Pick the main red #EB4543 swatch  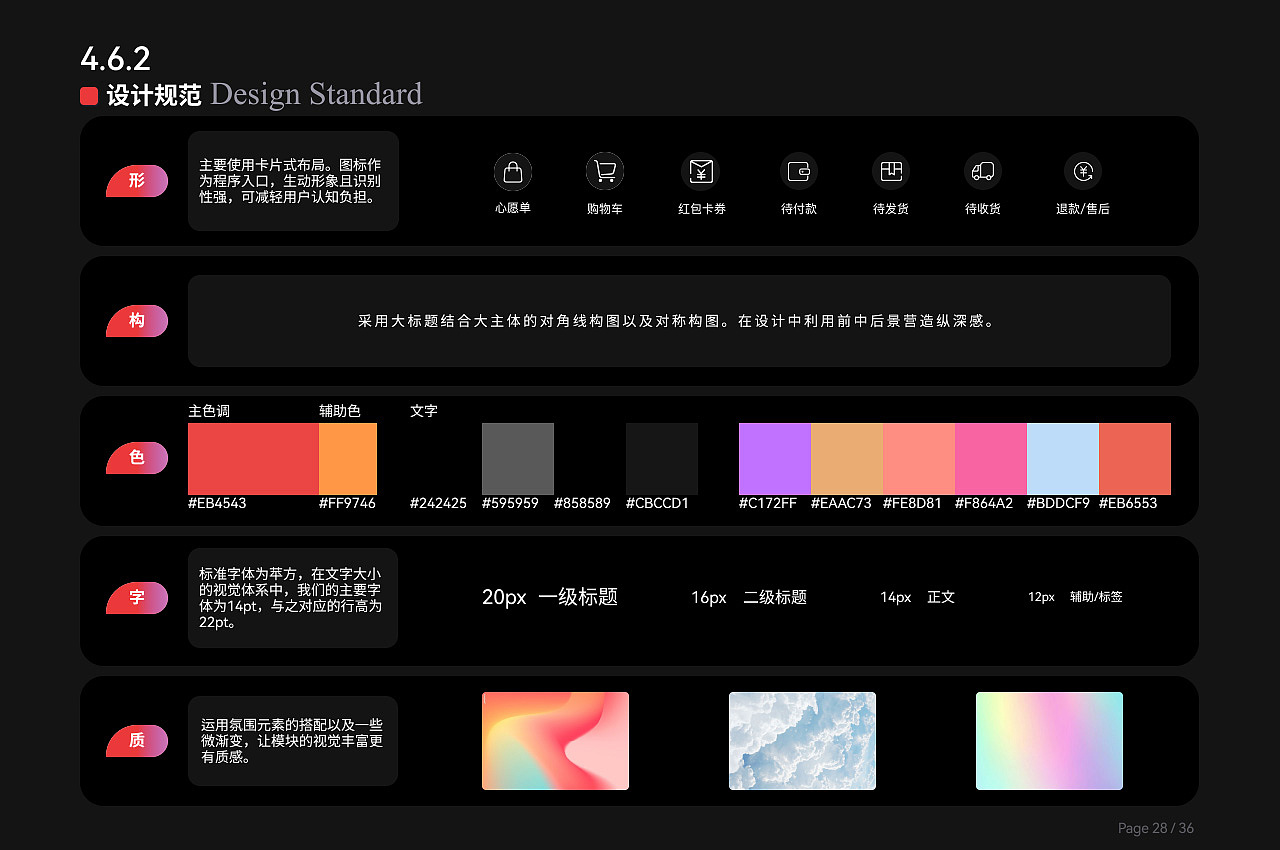[253, 459]
